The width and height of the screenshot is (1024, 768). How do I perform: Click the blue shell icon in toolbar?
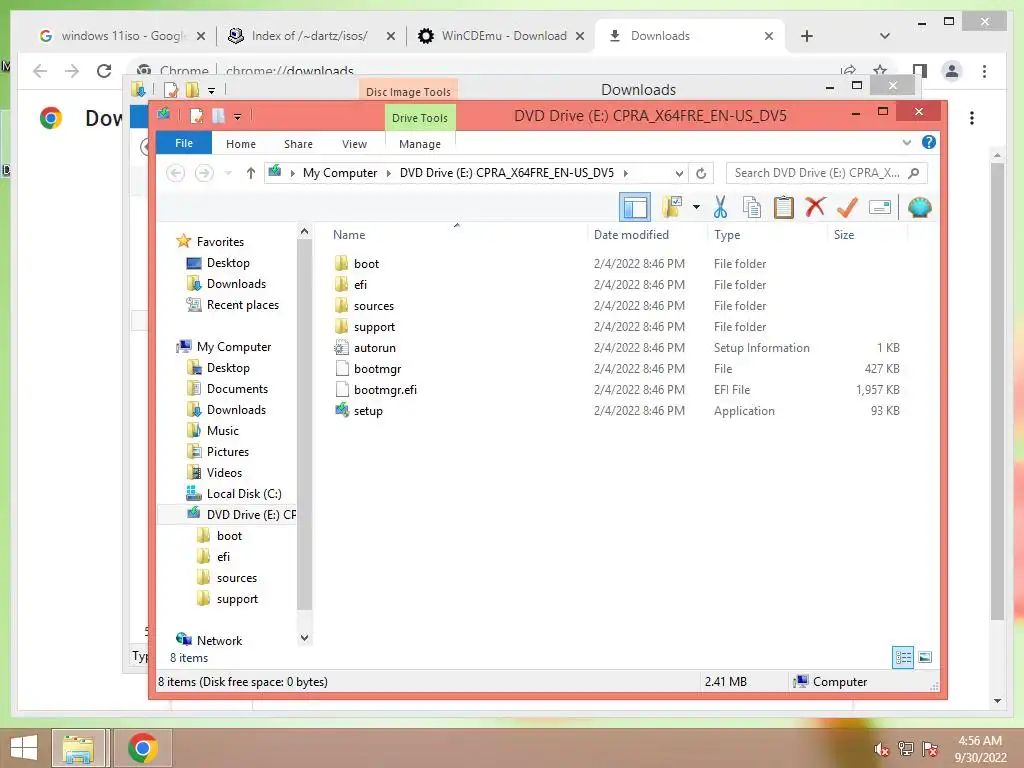coord(920,208)
